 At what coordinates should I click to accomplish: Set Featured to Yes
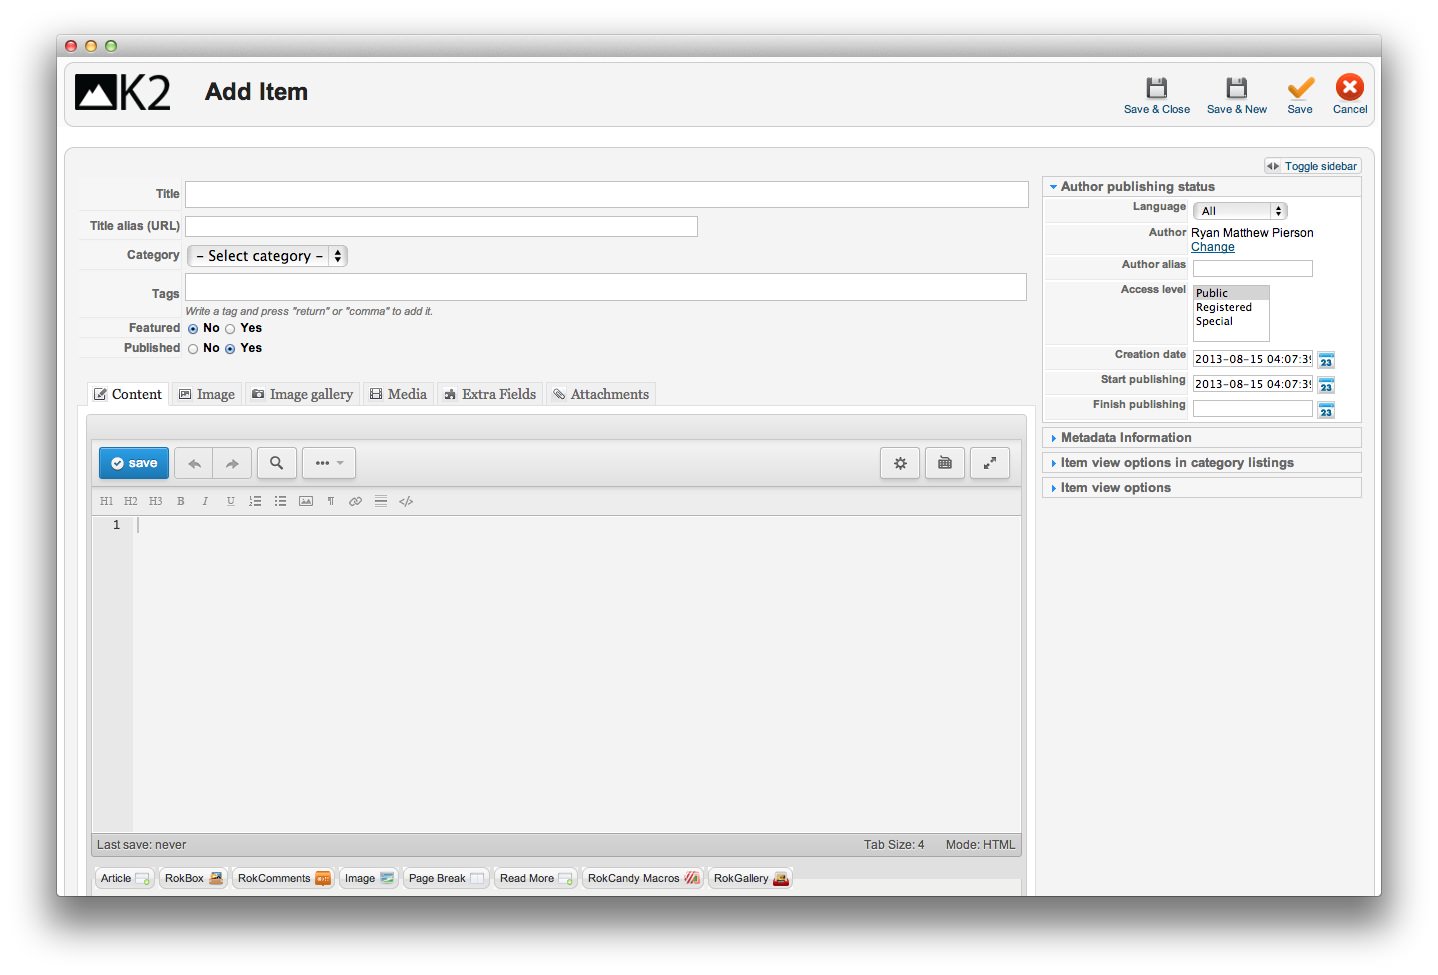pyautogui.click(x=230, y=329)
